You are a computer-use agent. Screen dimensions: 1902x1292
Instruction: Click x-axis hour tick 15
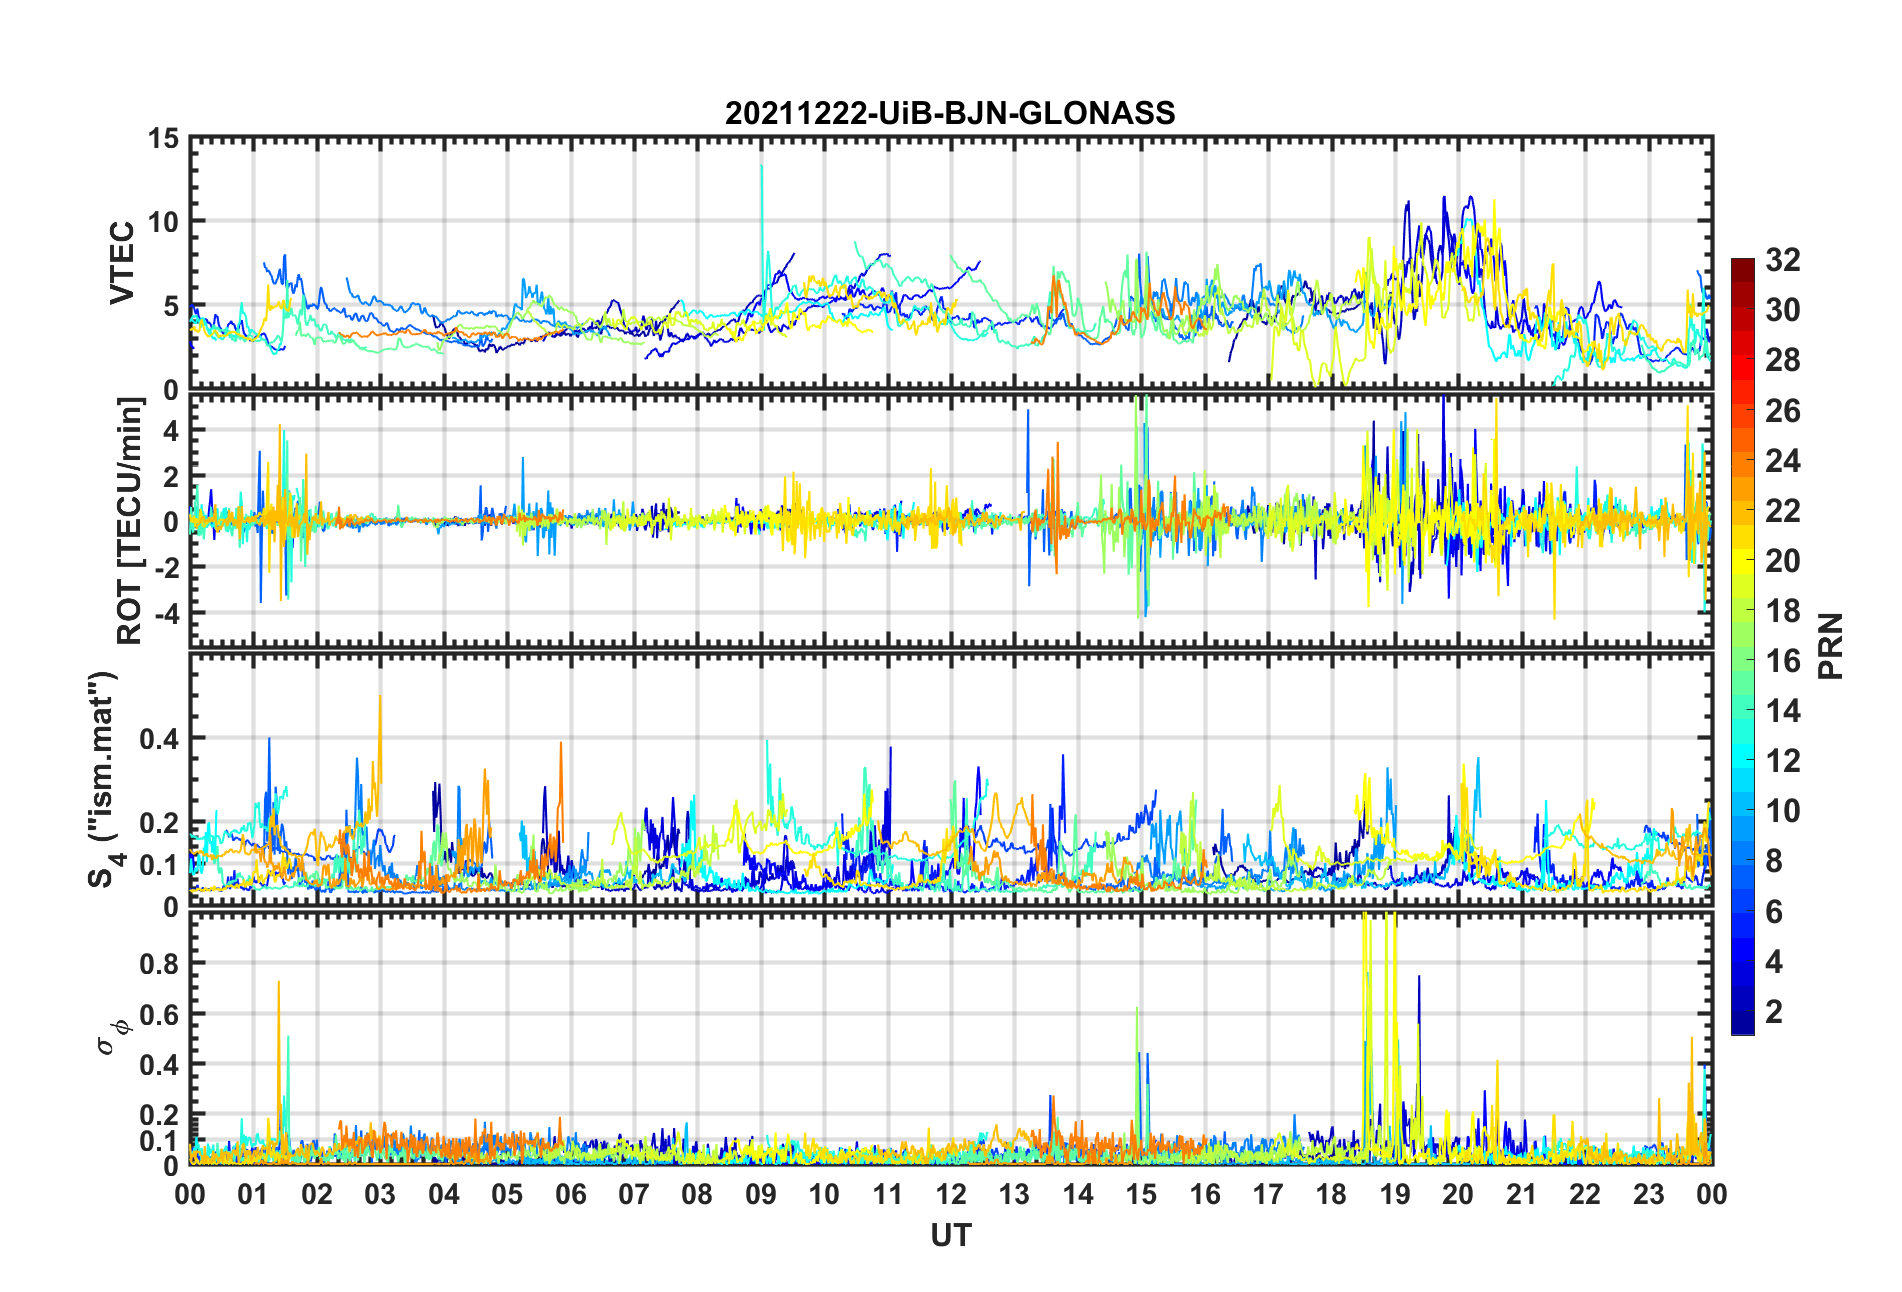coord(1141,1194)
